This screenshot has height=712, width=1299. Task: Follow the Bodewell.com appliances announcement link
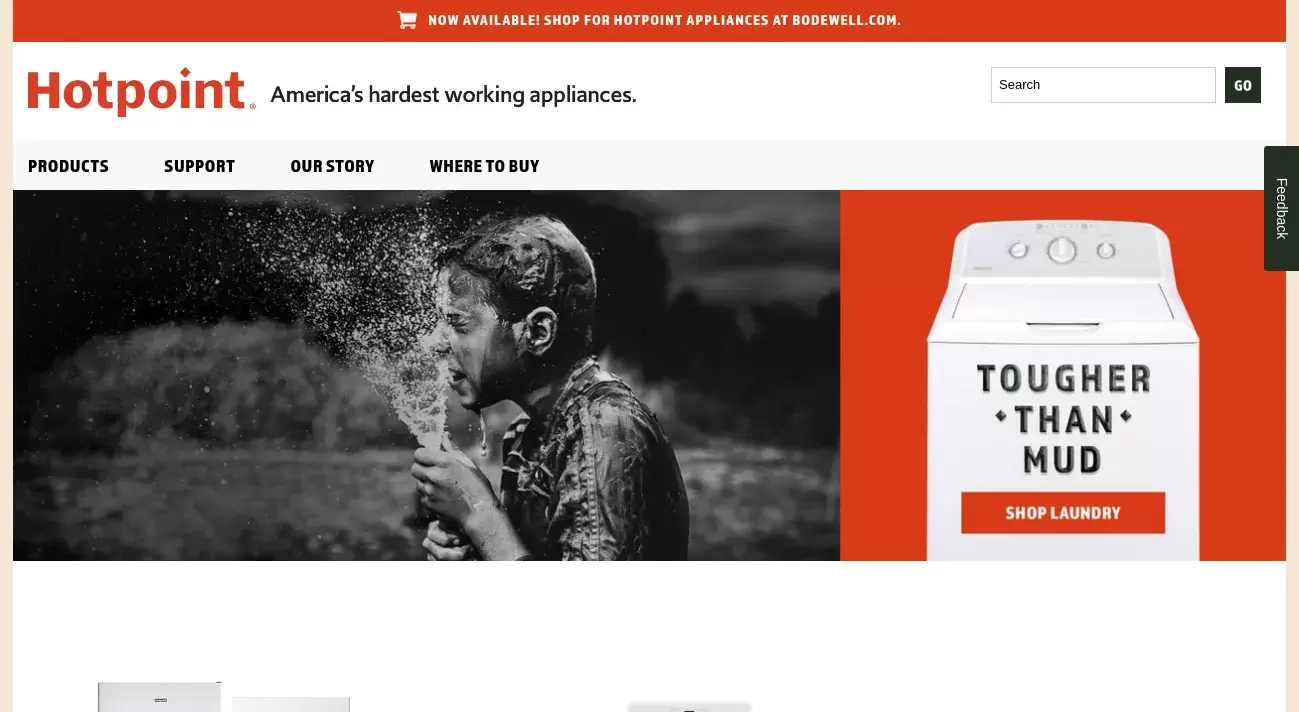tap(664, 20)
